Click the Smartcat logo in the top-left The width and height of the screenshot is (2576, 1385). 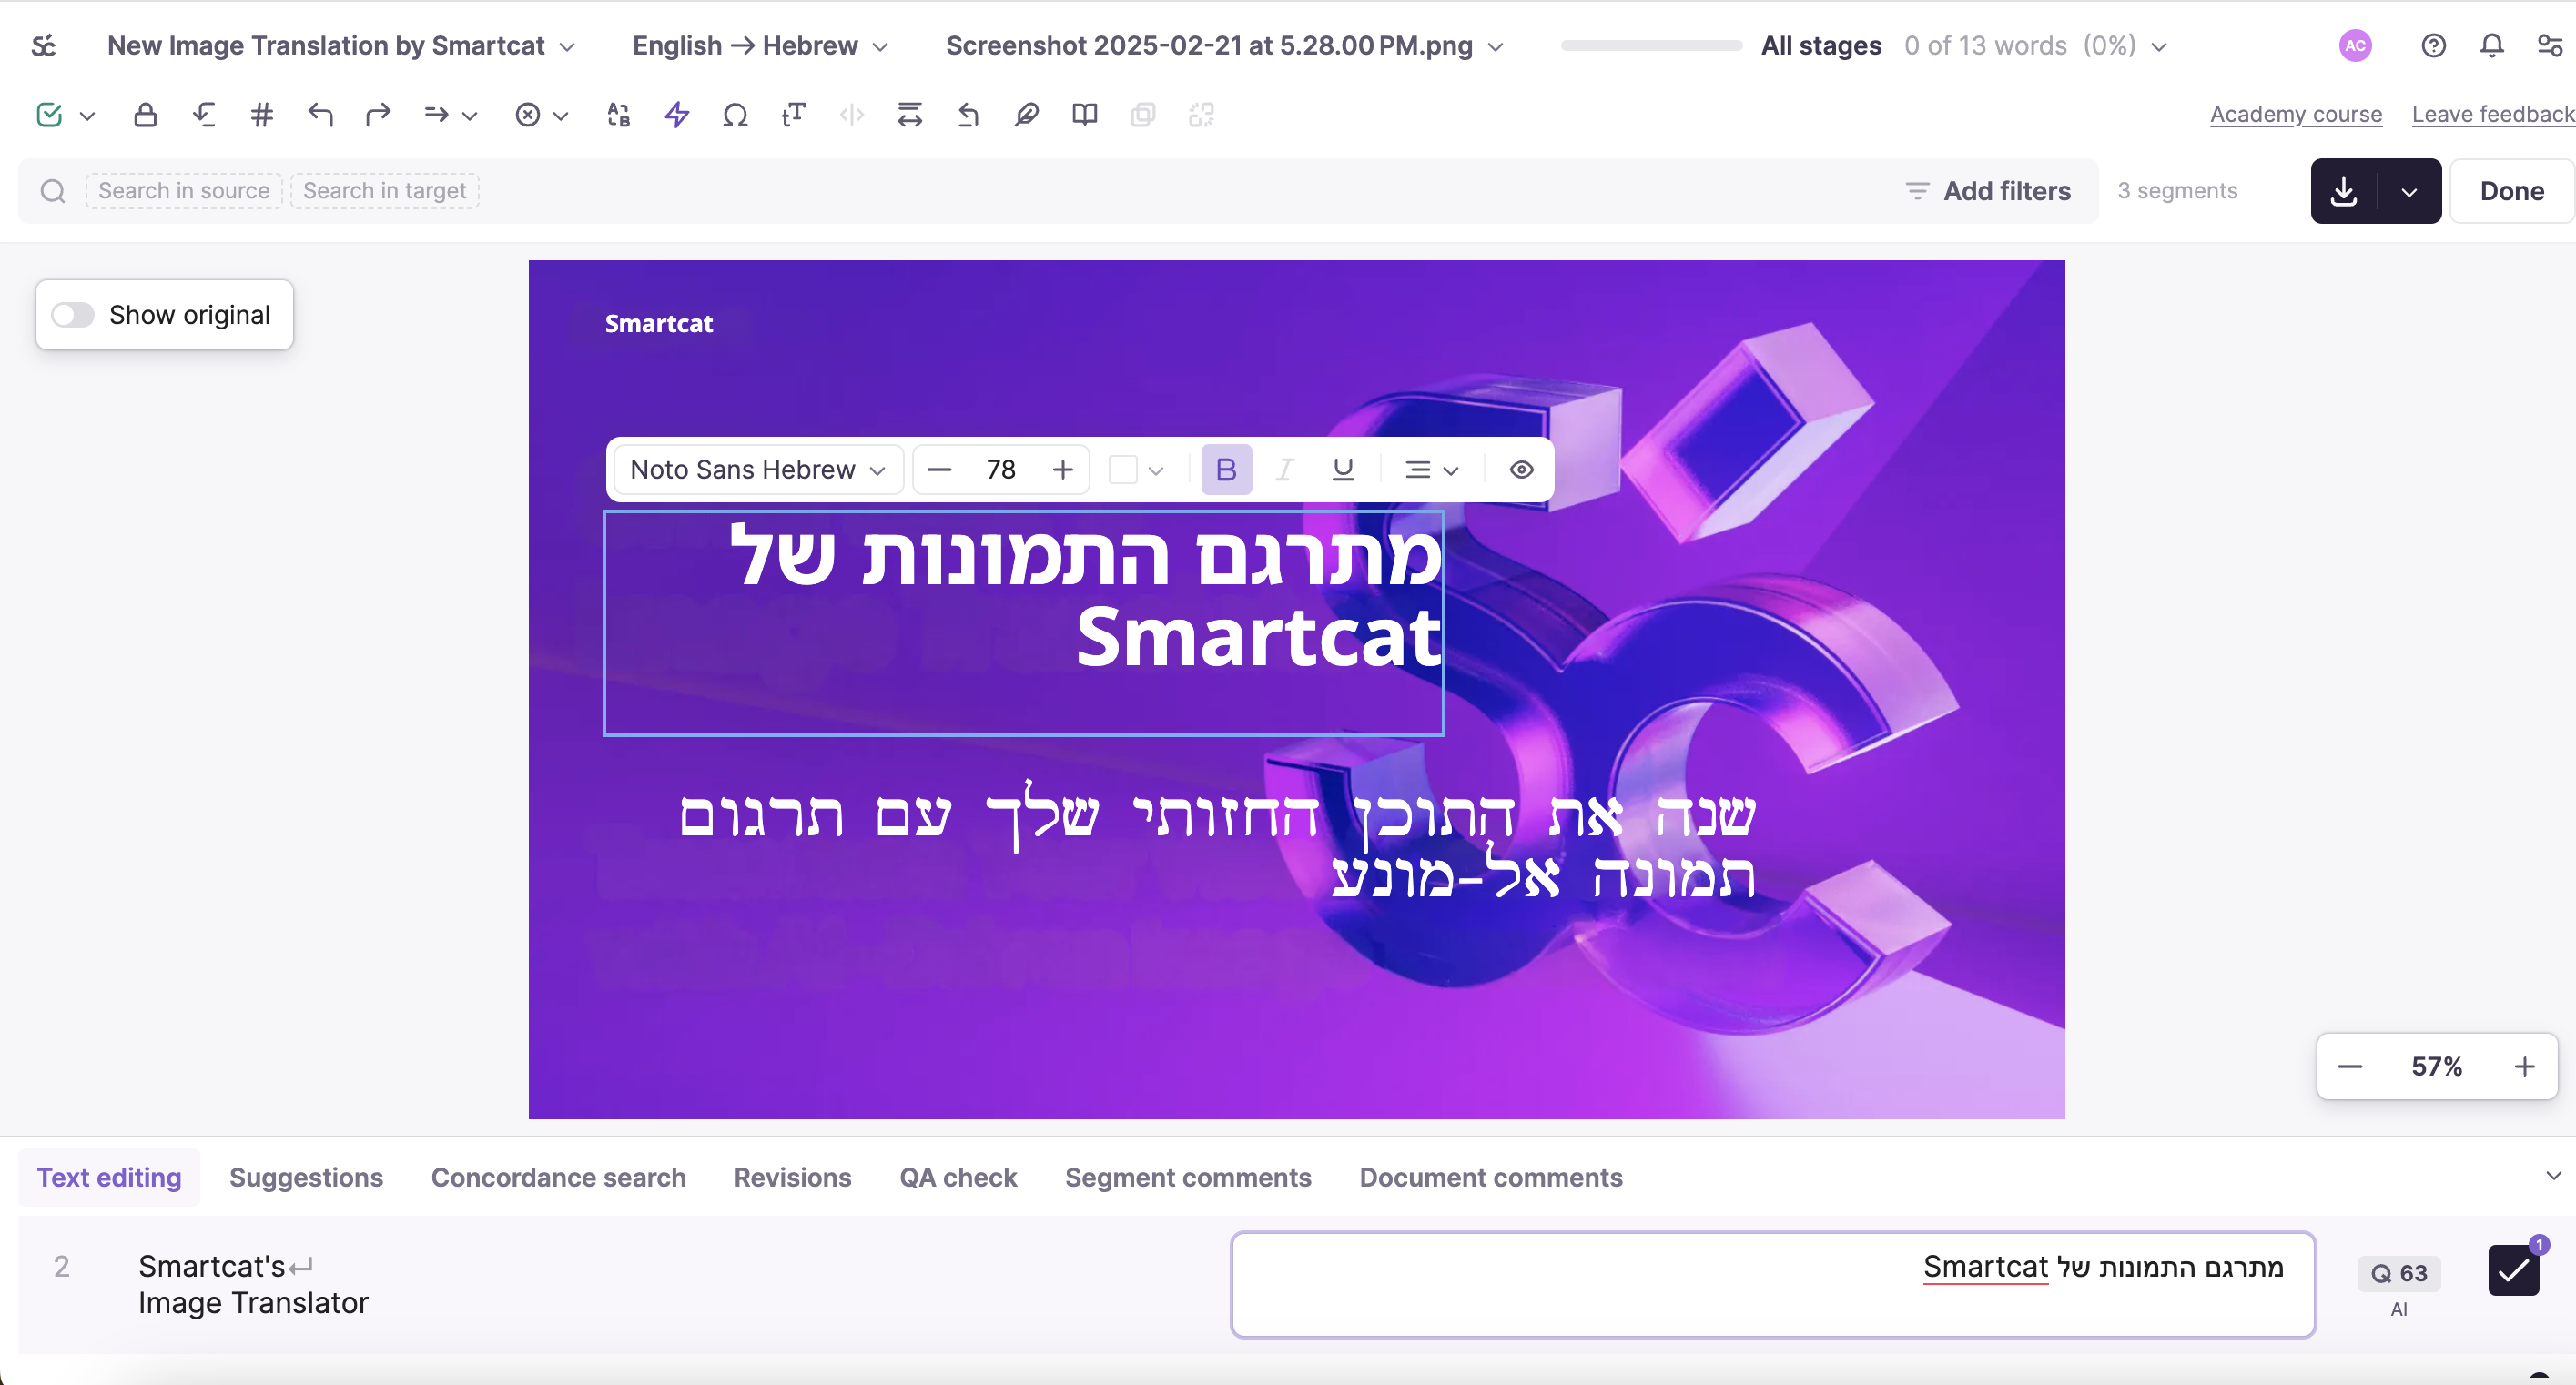click(x=43, y=46)
